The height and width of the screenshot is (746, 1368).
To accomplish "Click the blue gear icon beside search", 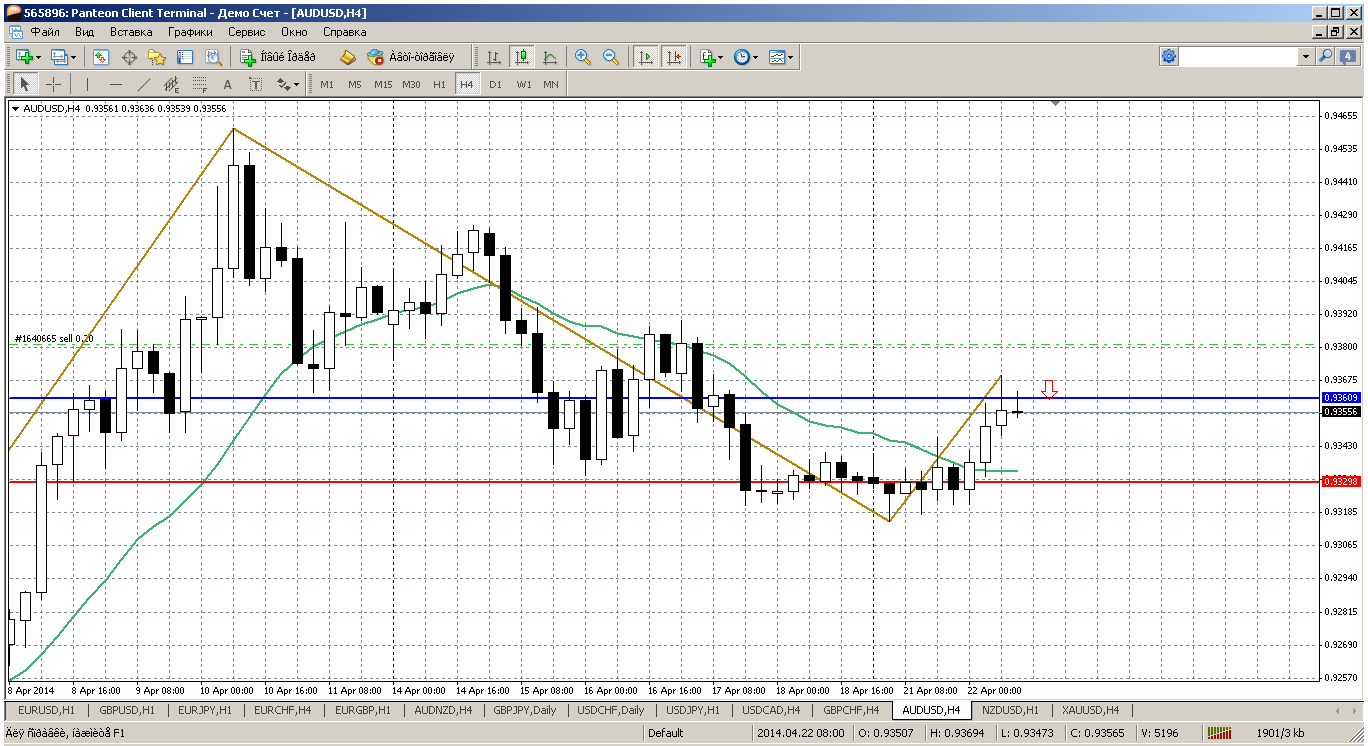I will 1169,57.
